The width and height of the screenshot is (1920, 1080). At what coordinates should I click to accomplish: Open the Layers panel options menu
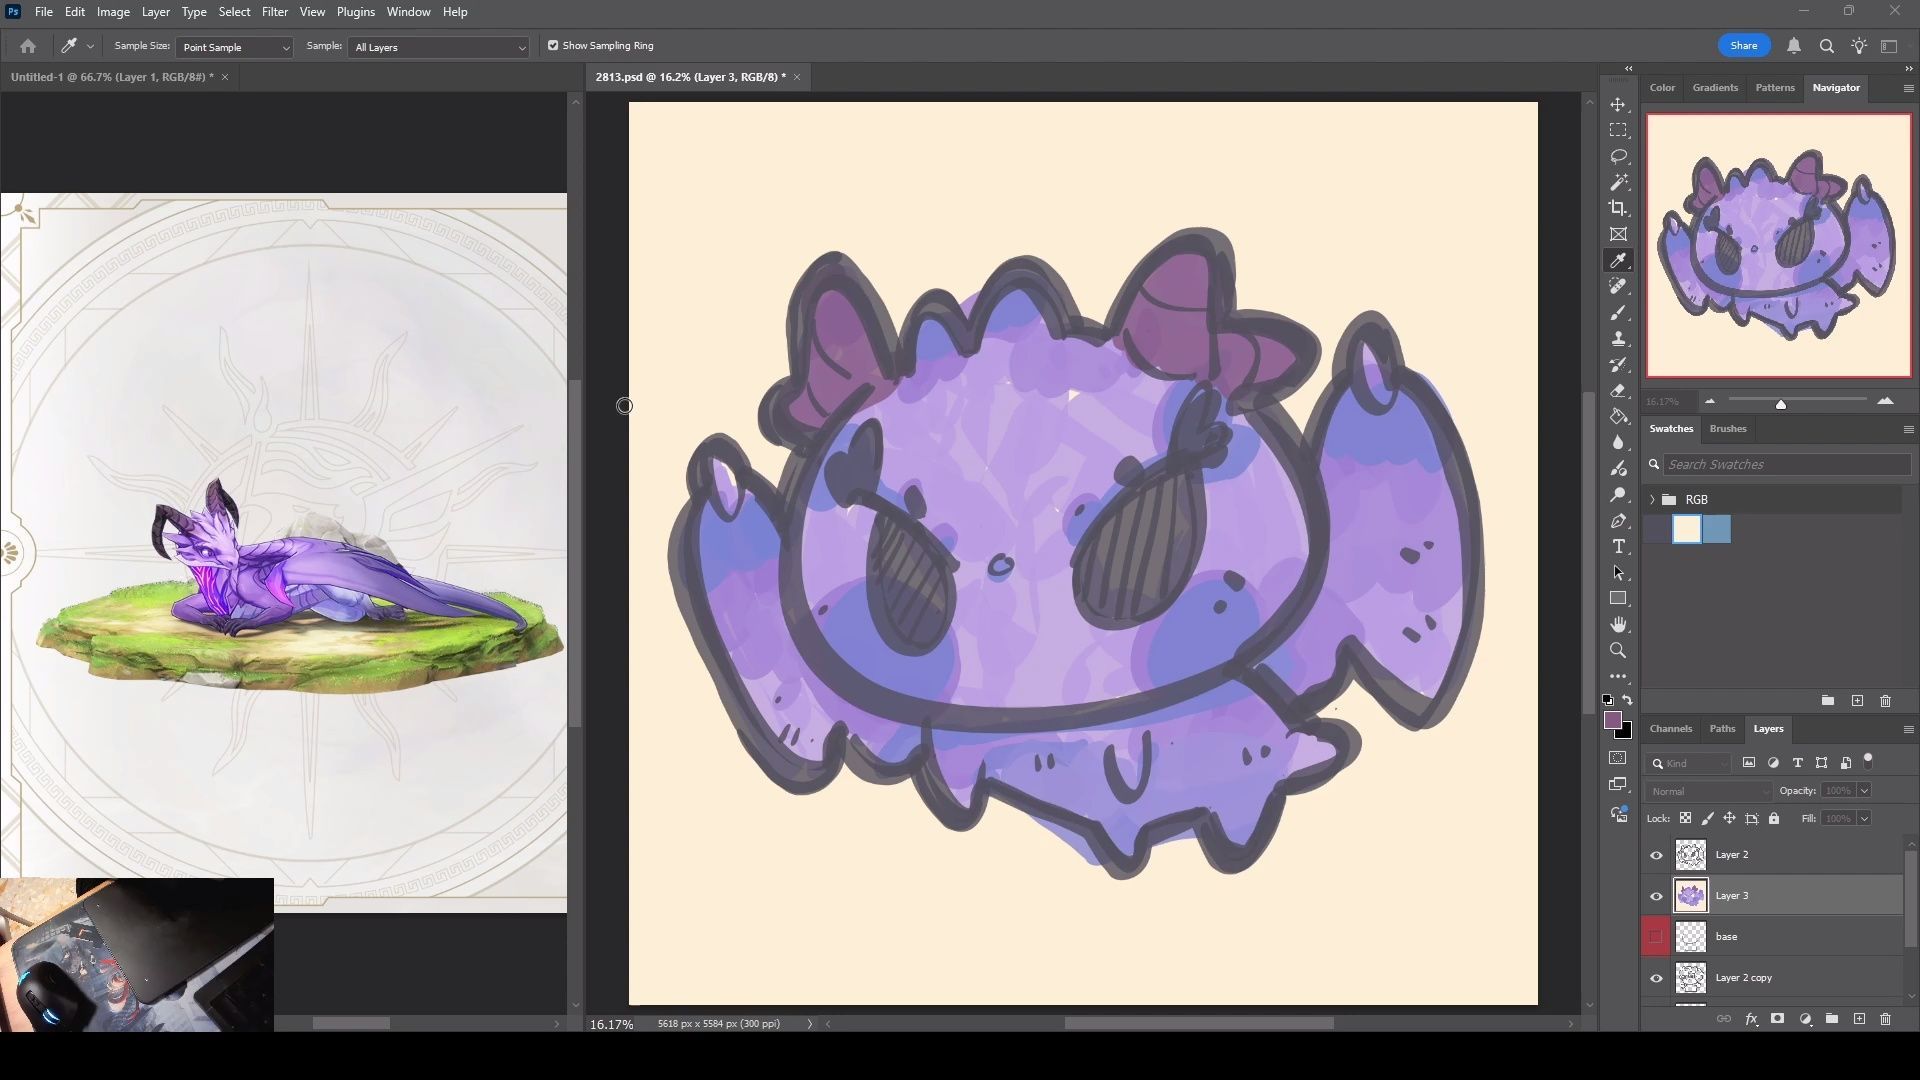click(x=1908, y=729)
